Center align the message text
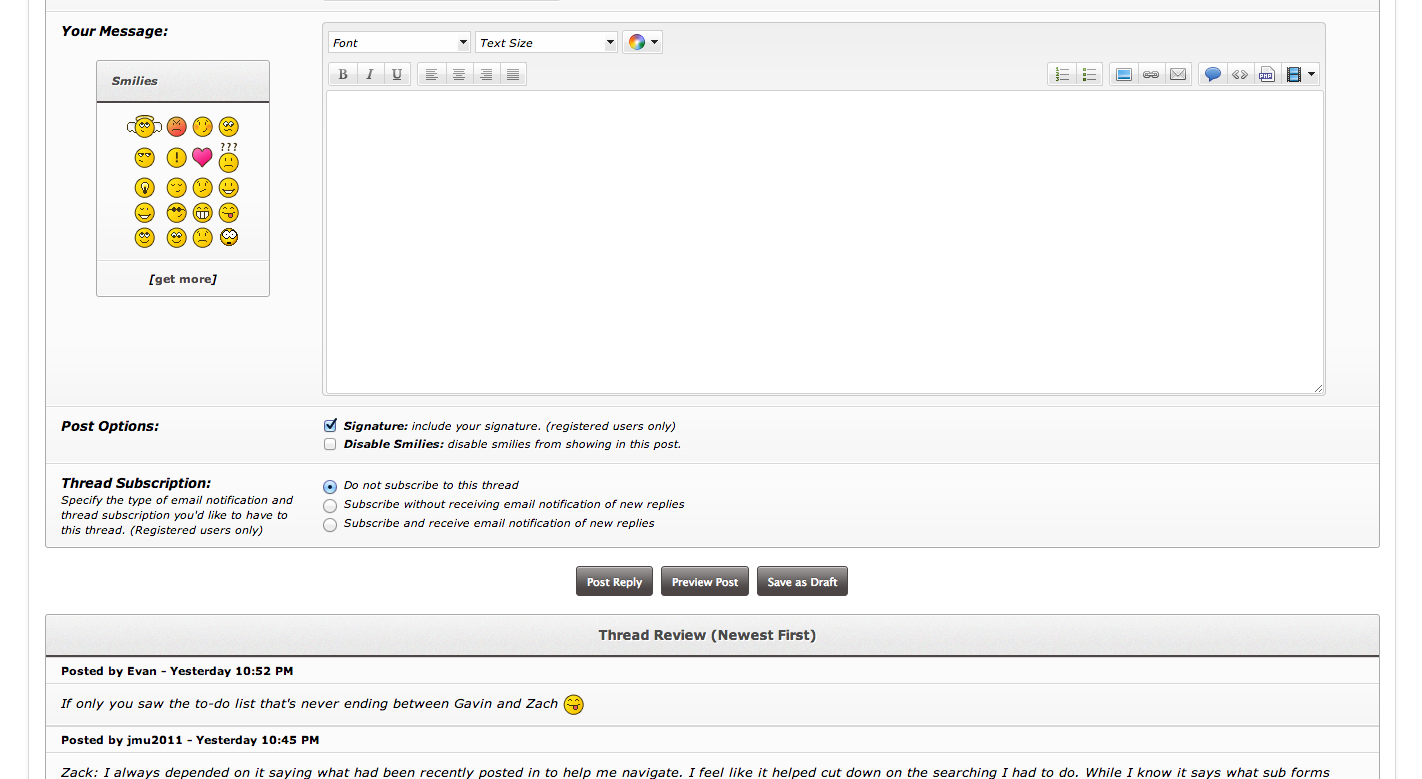The width and height of the screenshot is (1422, 779). [459, 75]
